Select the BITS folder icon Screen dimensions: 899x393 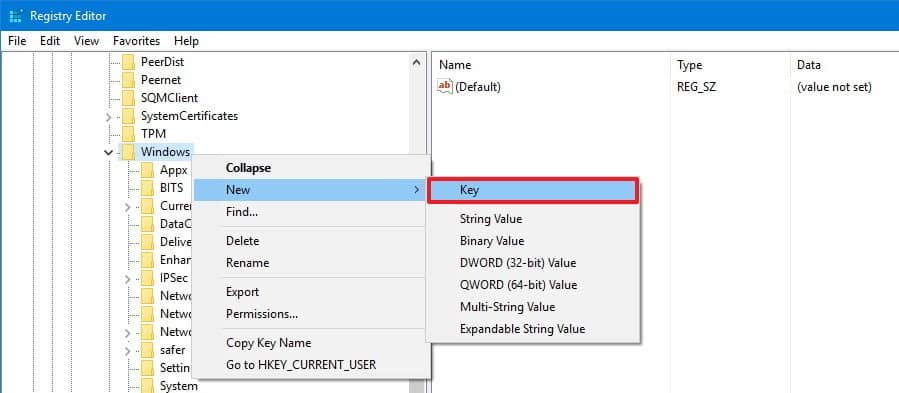pos(147,188)
